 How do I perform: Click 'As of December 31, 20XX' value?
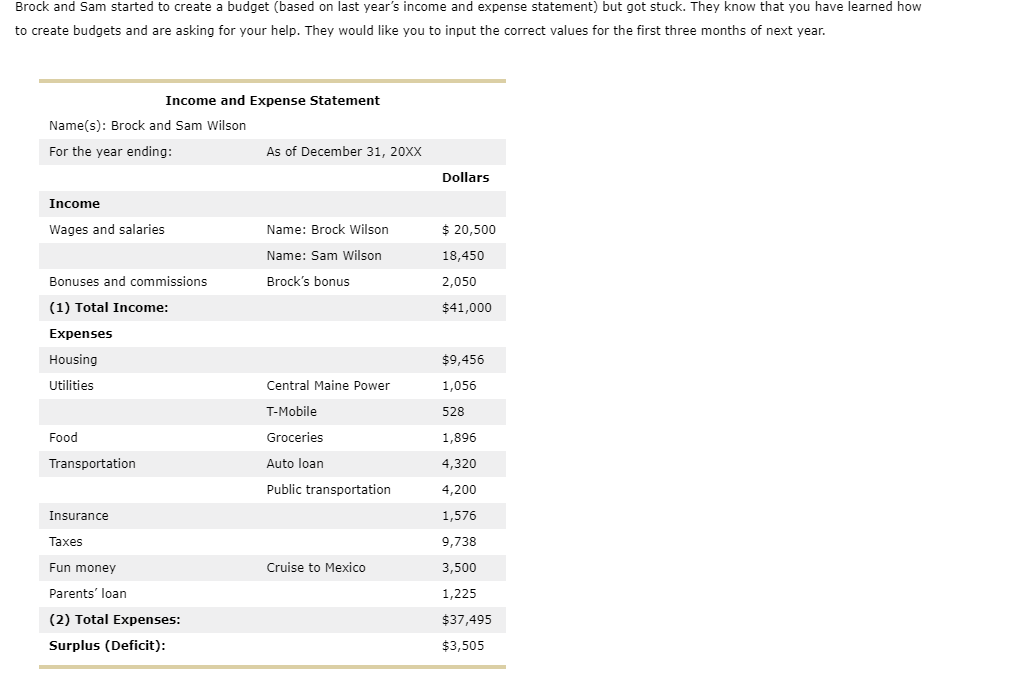pos(344,151)
